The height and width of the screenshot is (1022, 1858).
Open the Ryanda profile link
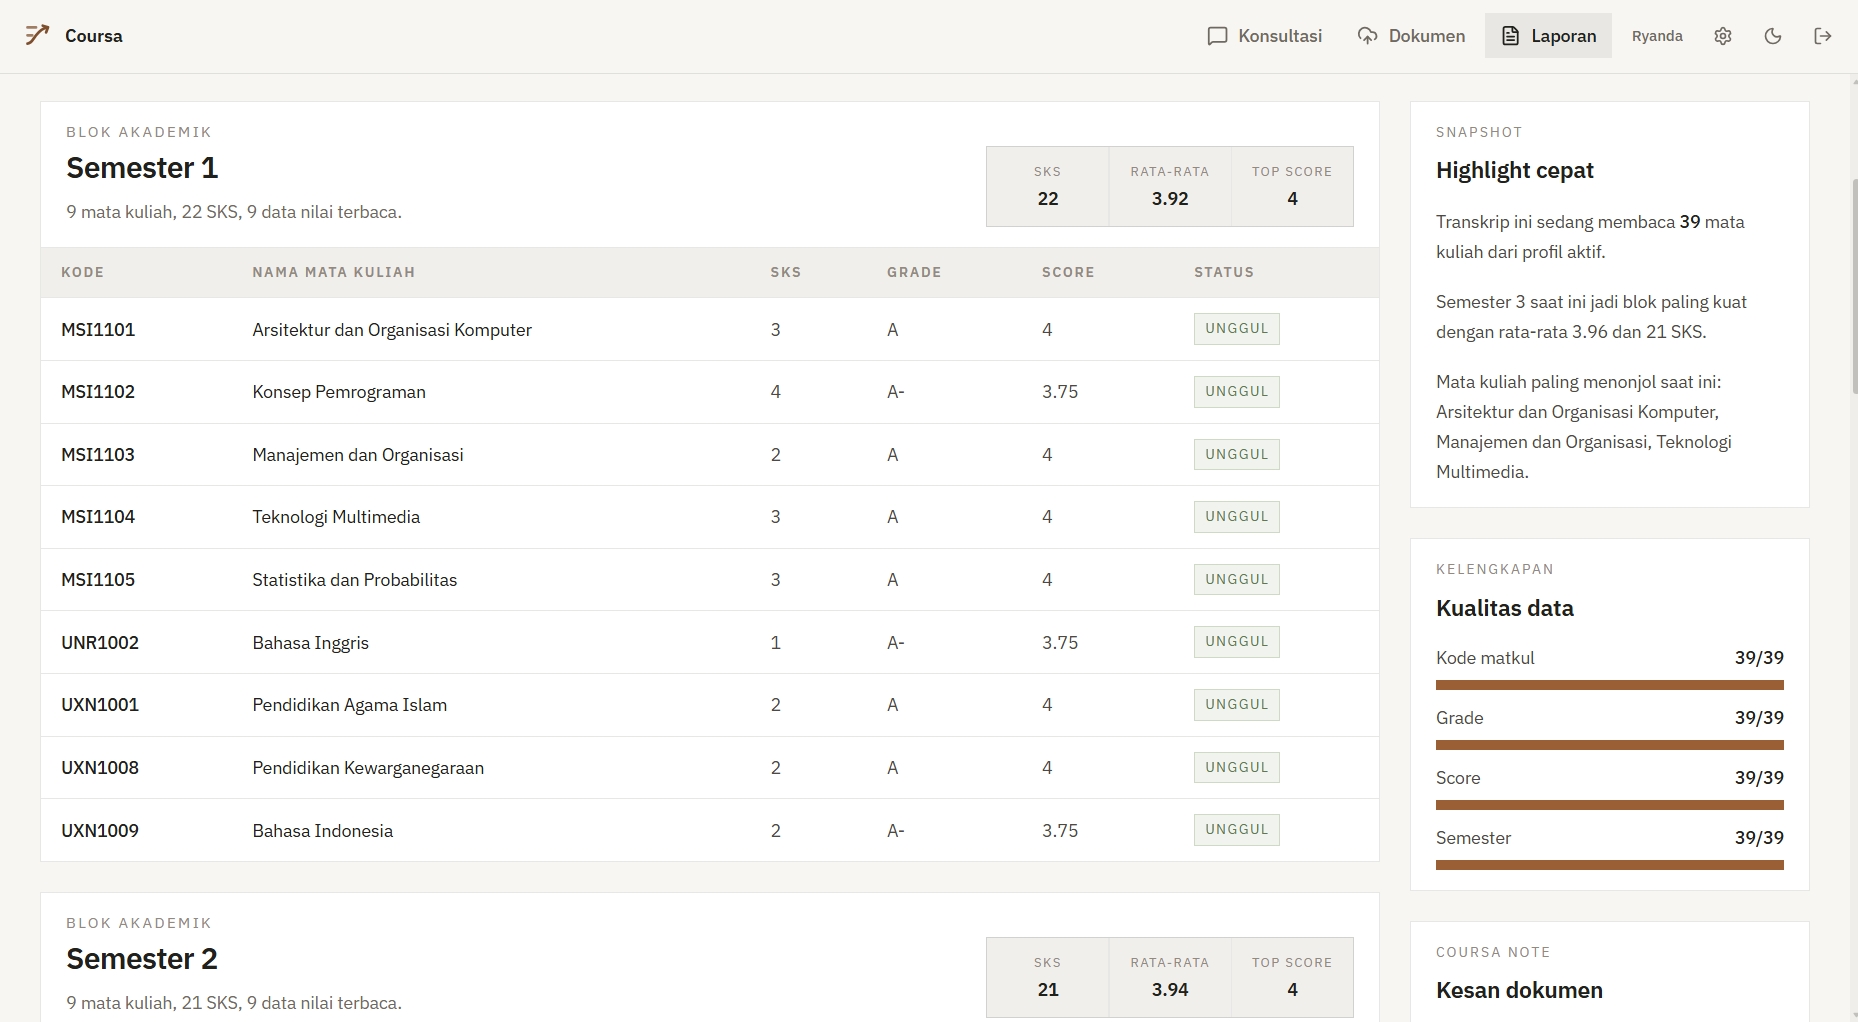point(1657,36)
